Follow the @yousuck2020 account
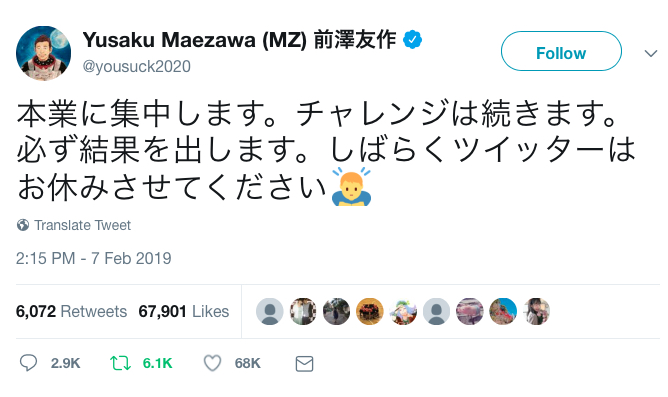The image size is (668, 397). point(561,51)
